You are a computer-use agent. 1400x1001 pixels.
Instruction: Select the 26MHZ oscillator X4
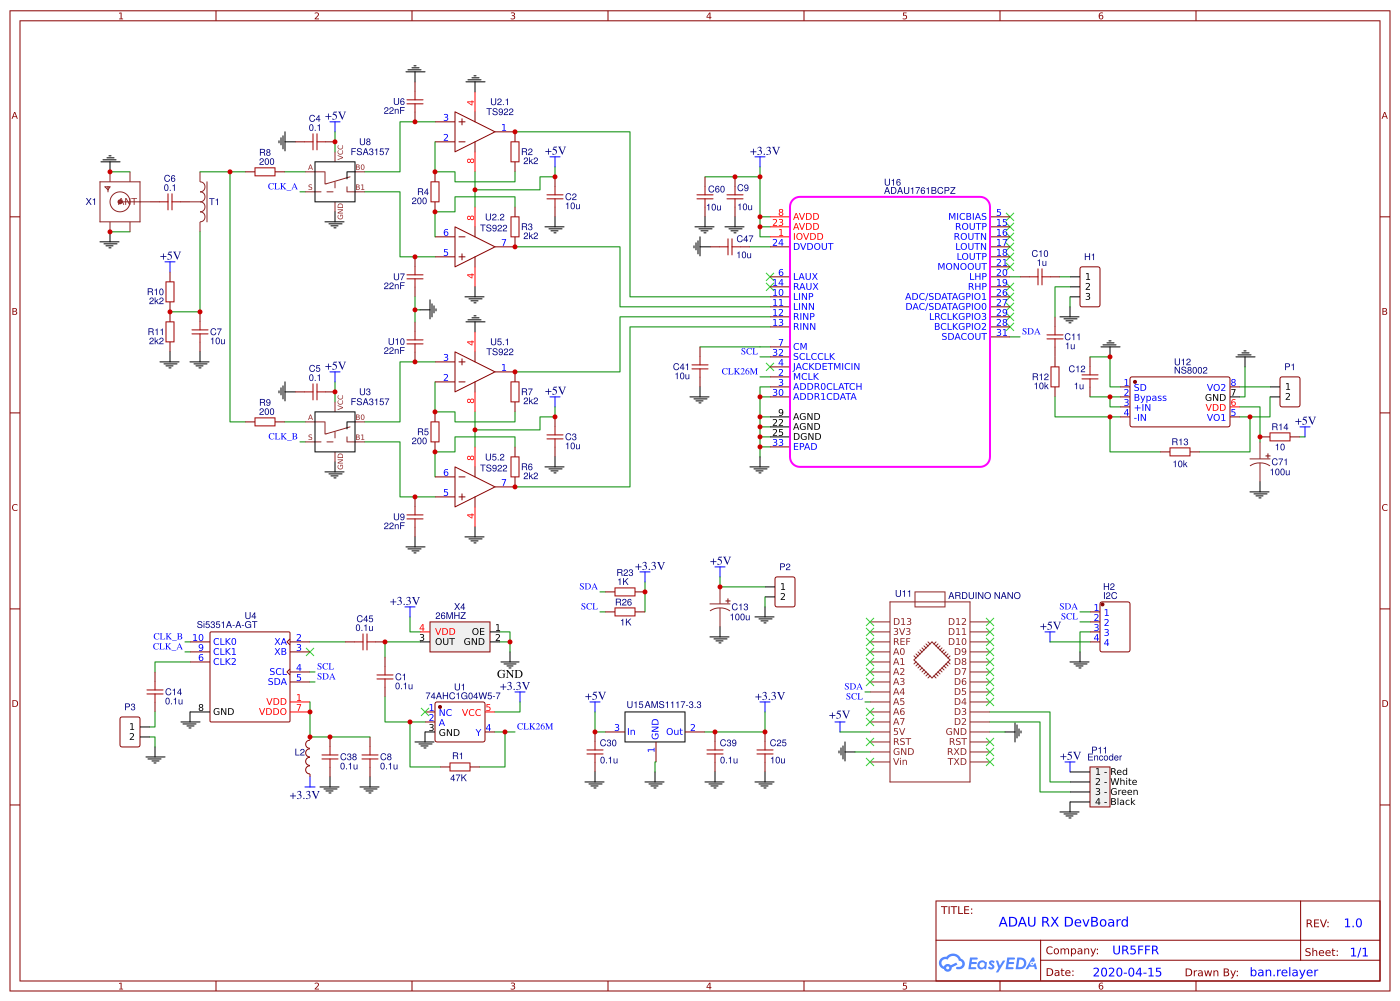(460, 637)
